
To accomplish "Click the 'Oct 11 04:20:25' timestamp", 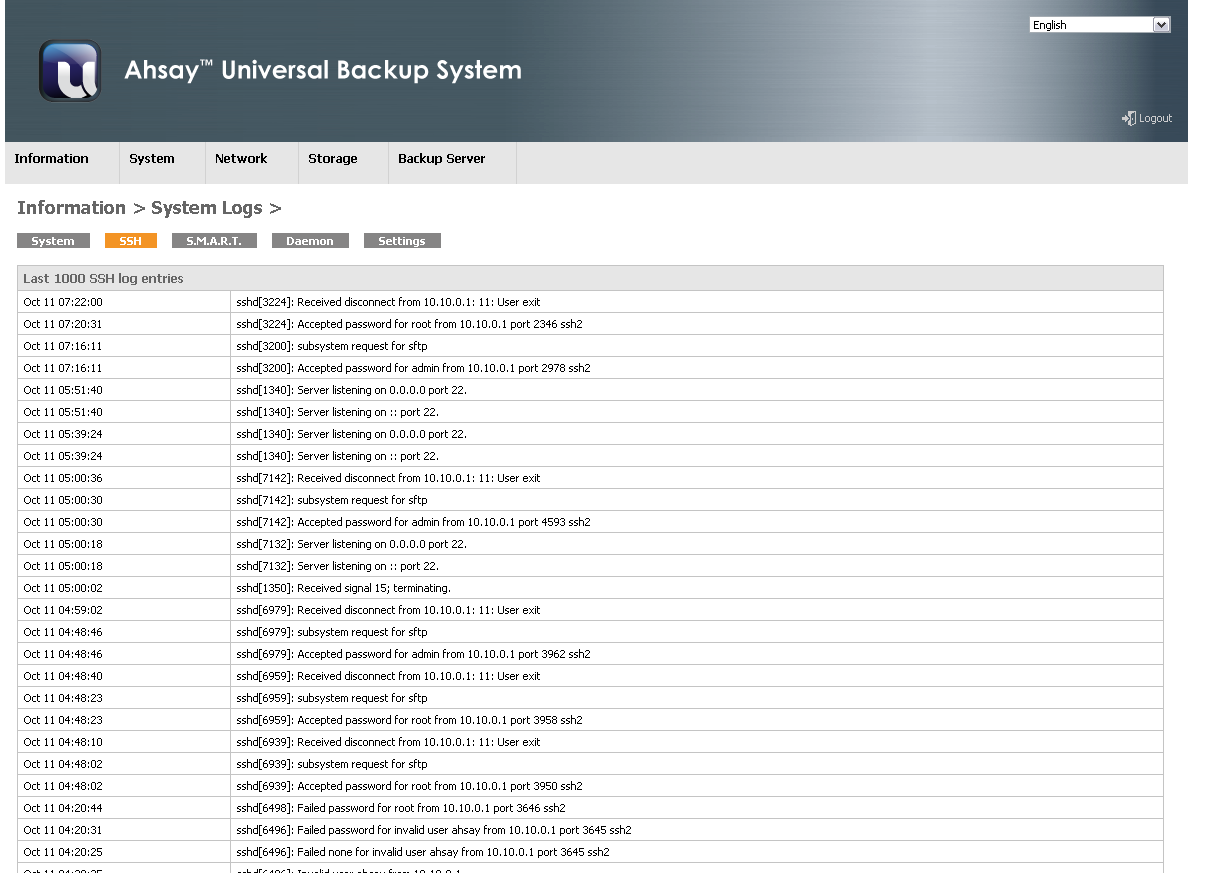I will (x=63, y=852).
